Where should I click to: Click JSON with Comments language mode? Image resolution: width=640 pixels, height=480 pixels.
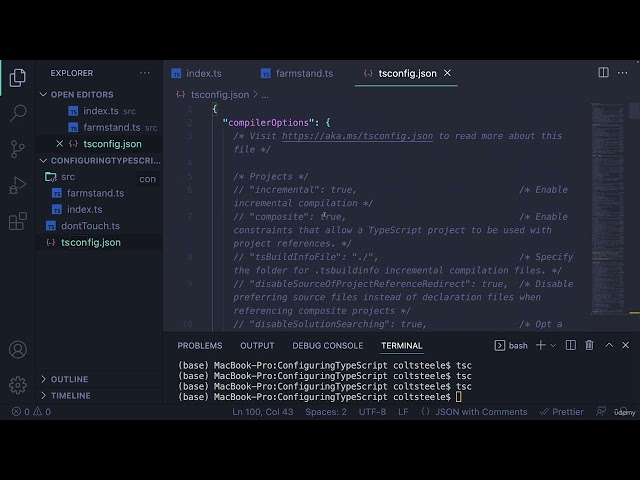(481, 411)
